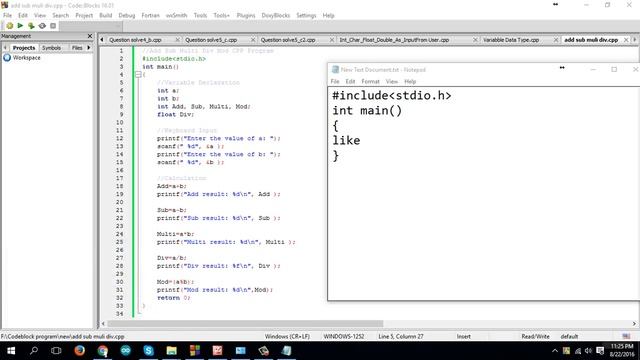
Task: Open Notepad's File menu
Action: [335, 81]
